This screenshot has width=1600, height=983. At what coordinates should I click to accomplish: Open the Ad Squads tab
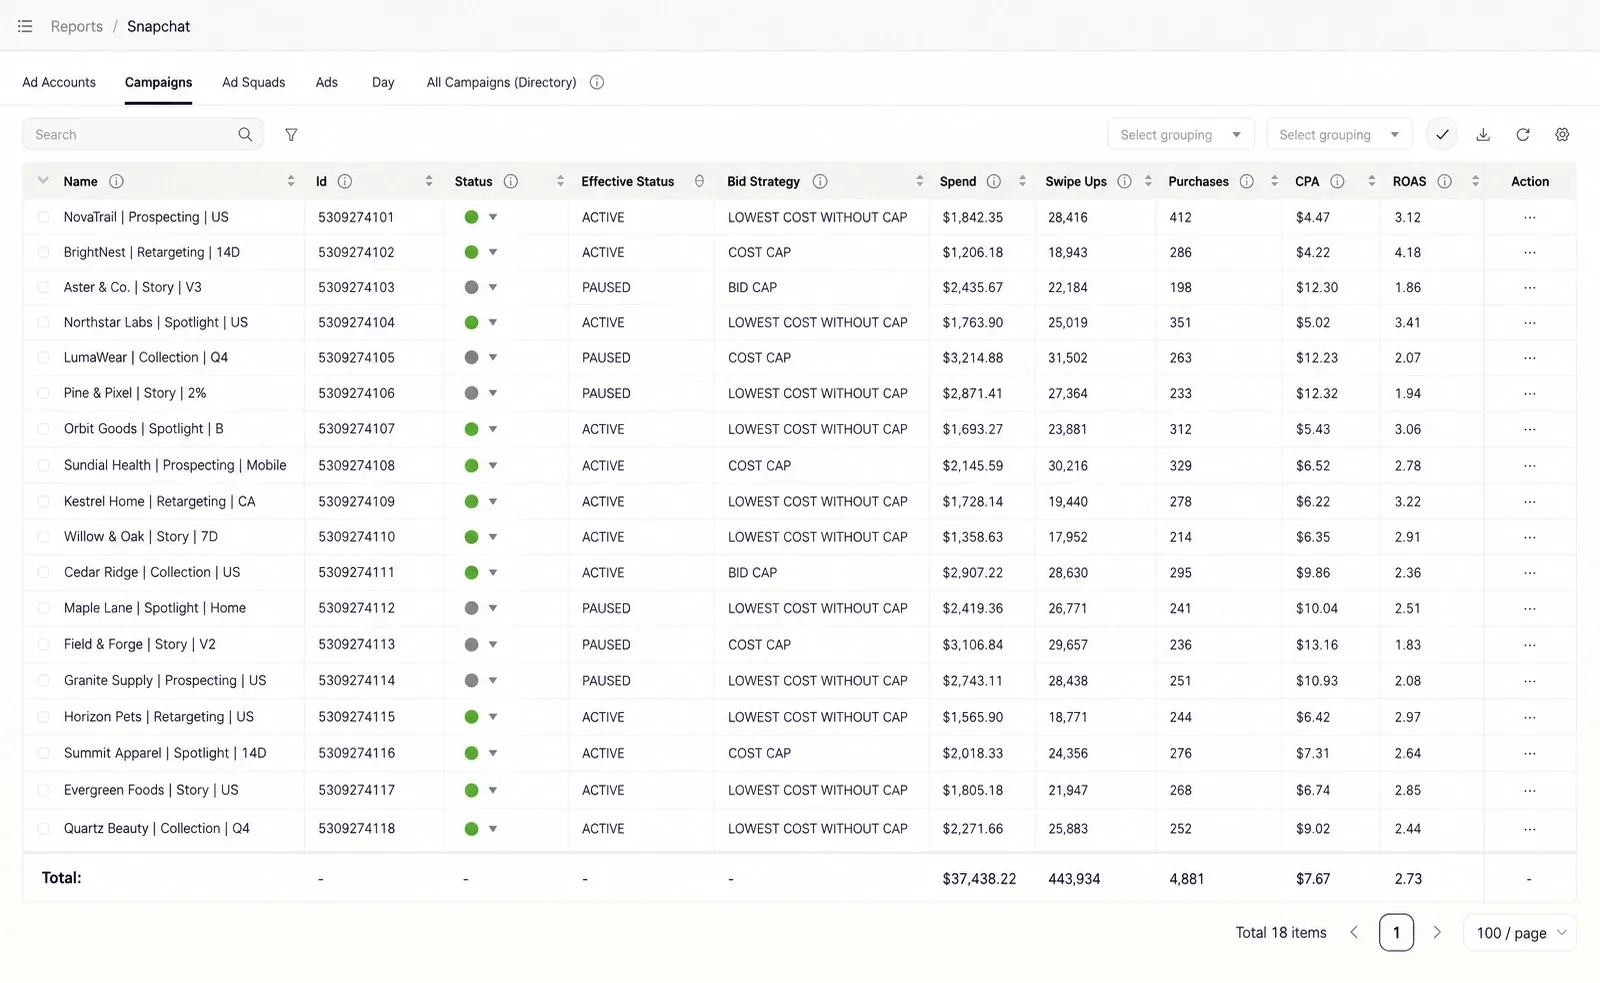253,83
